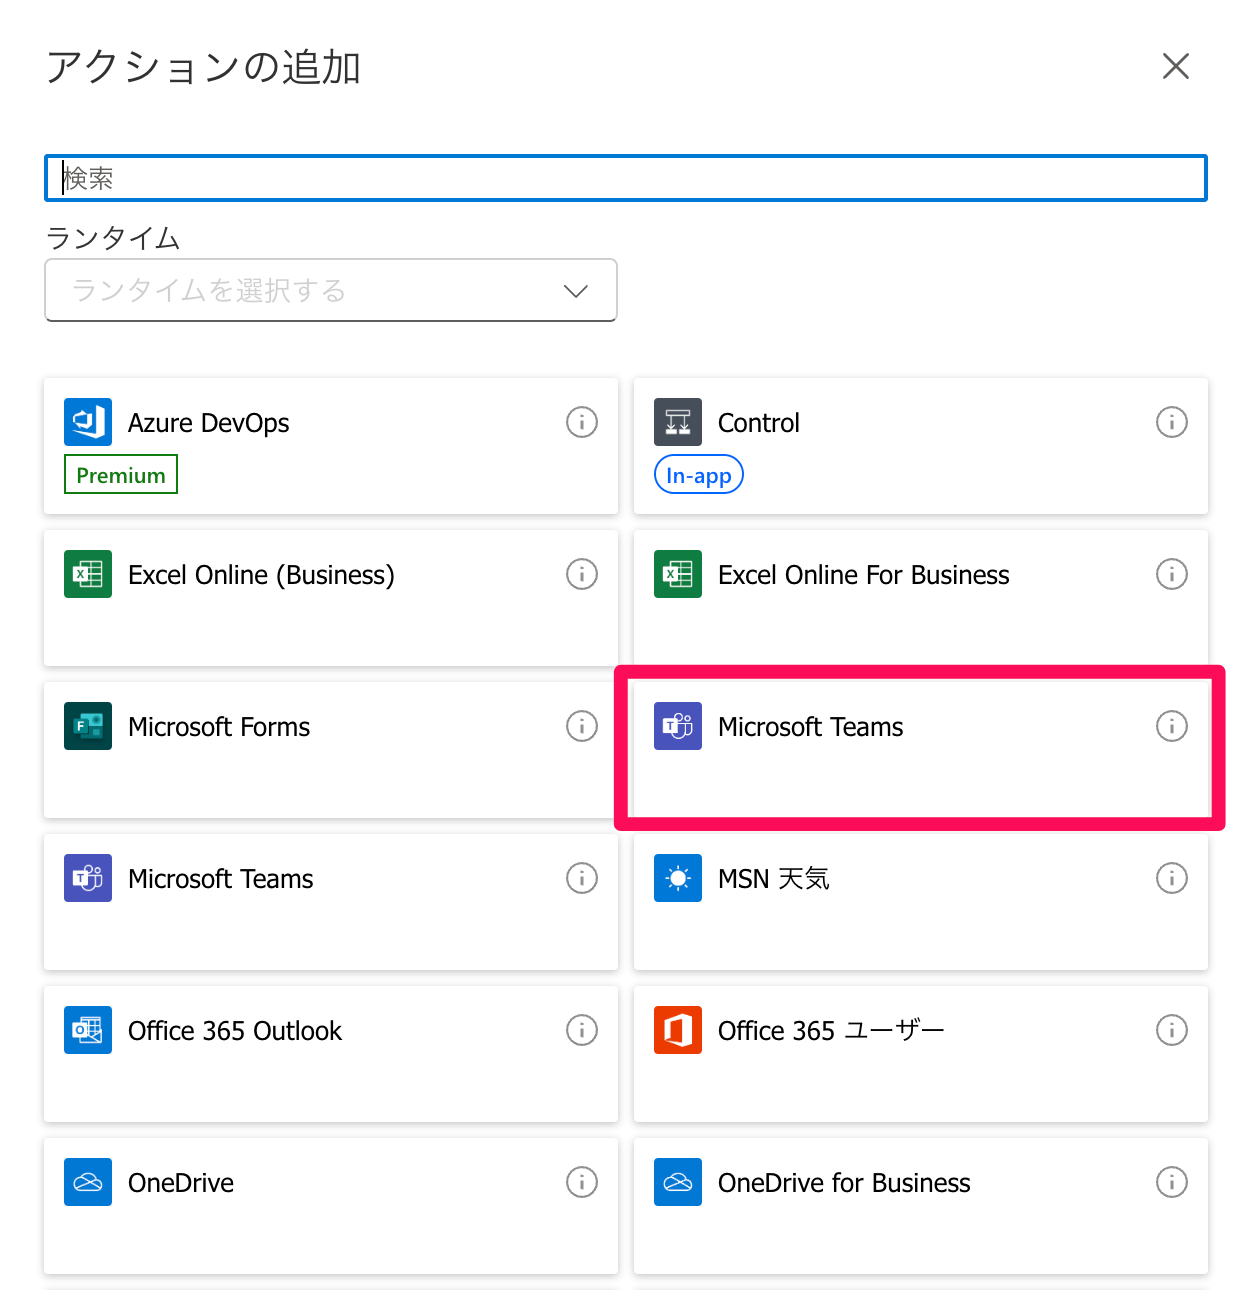Choose Excel Online For Business label
This screenshot has height=1290, width=1248.
click(864, 575)
